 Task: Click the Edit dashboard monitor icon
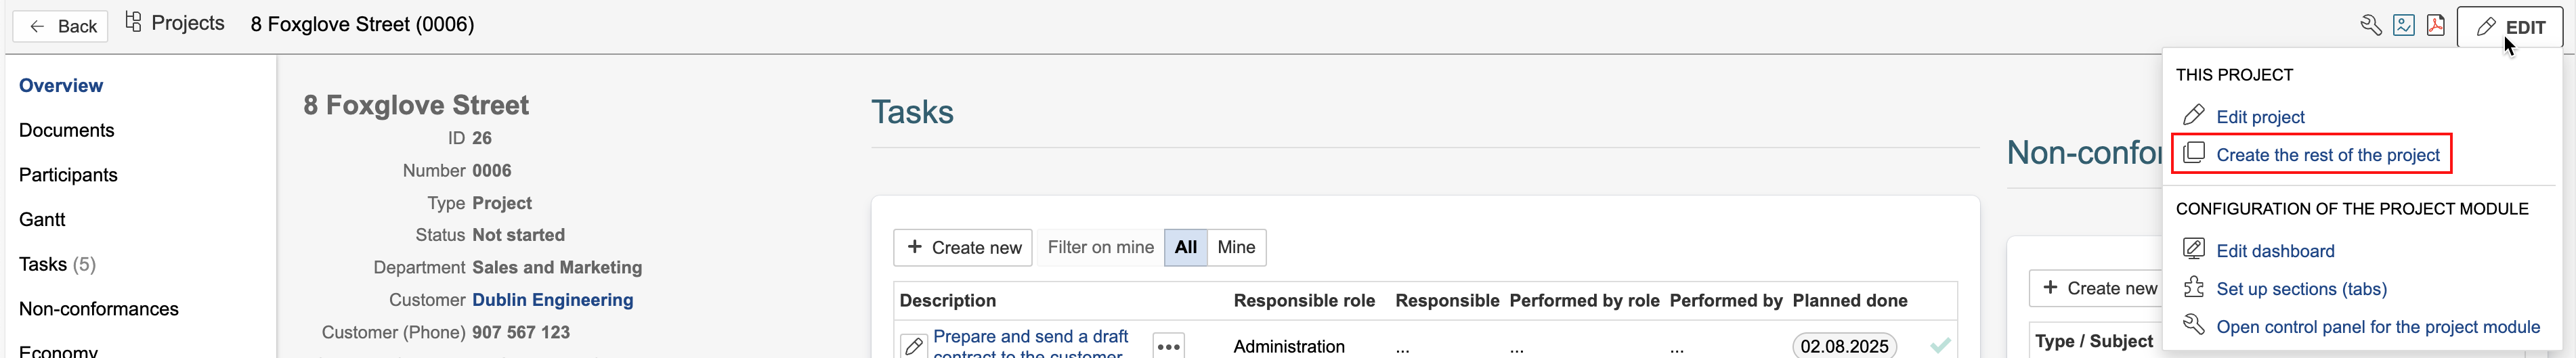2194,250
